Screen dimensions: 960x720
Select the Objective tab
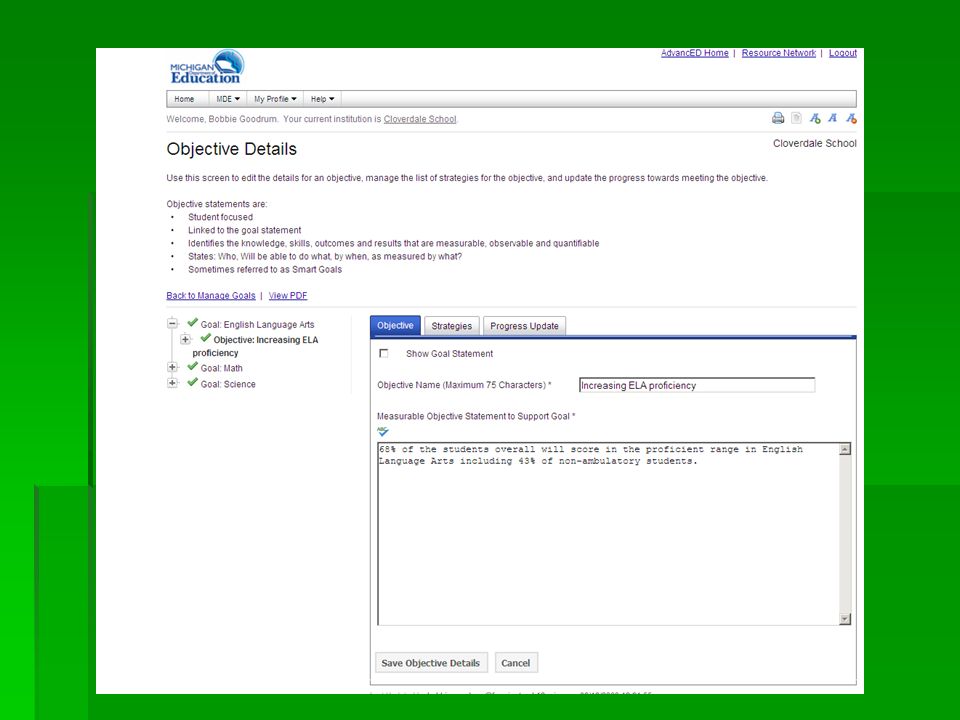coord(395,326)
